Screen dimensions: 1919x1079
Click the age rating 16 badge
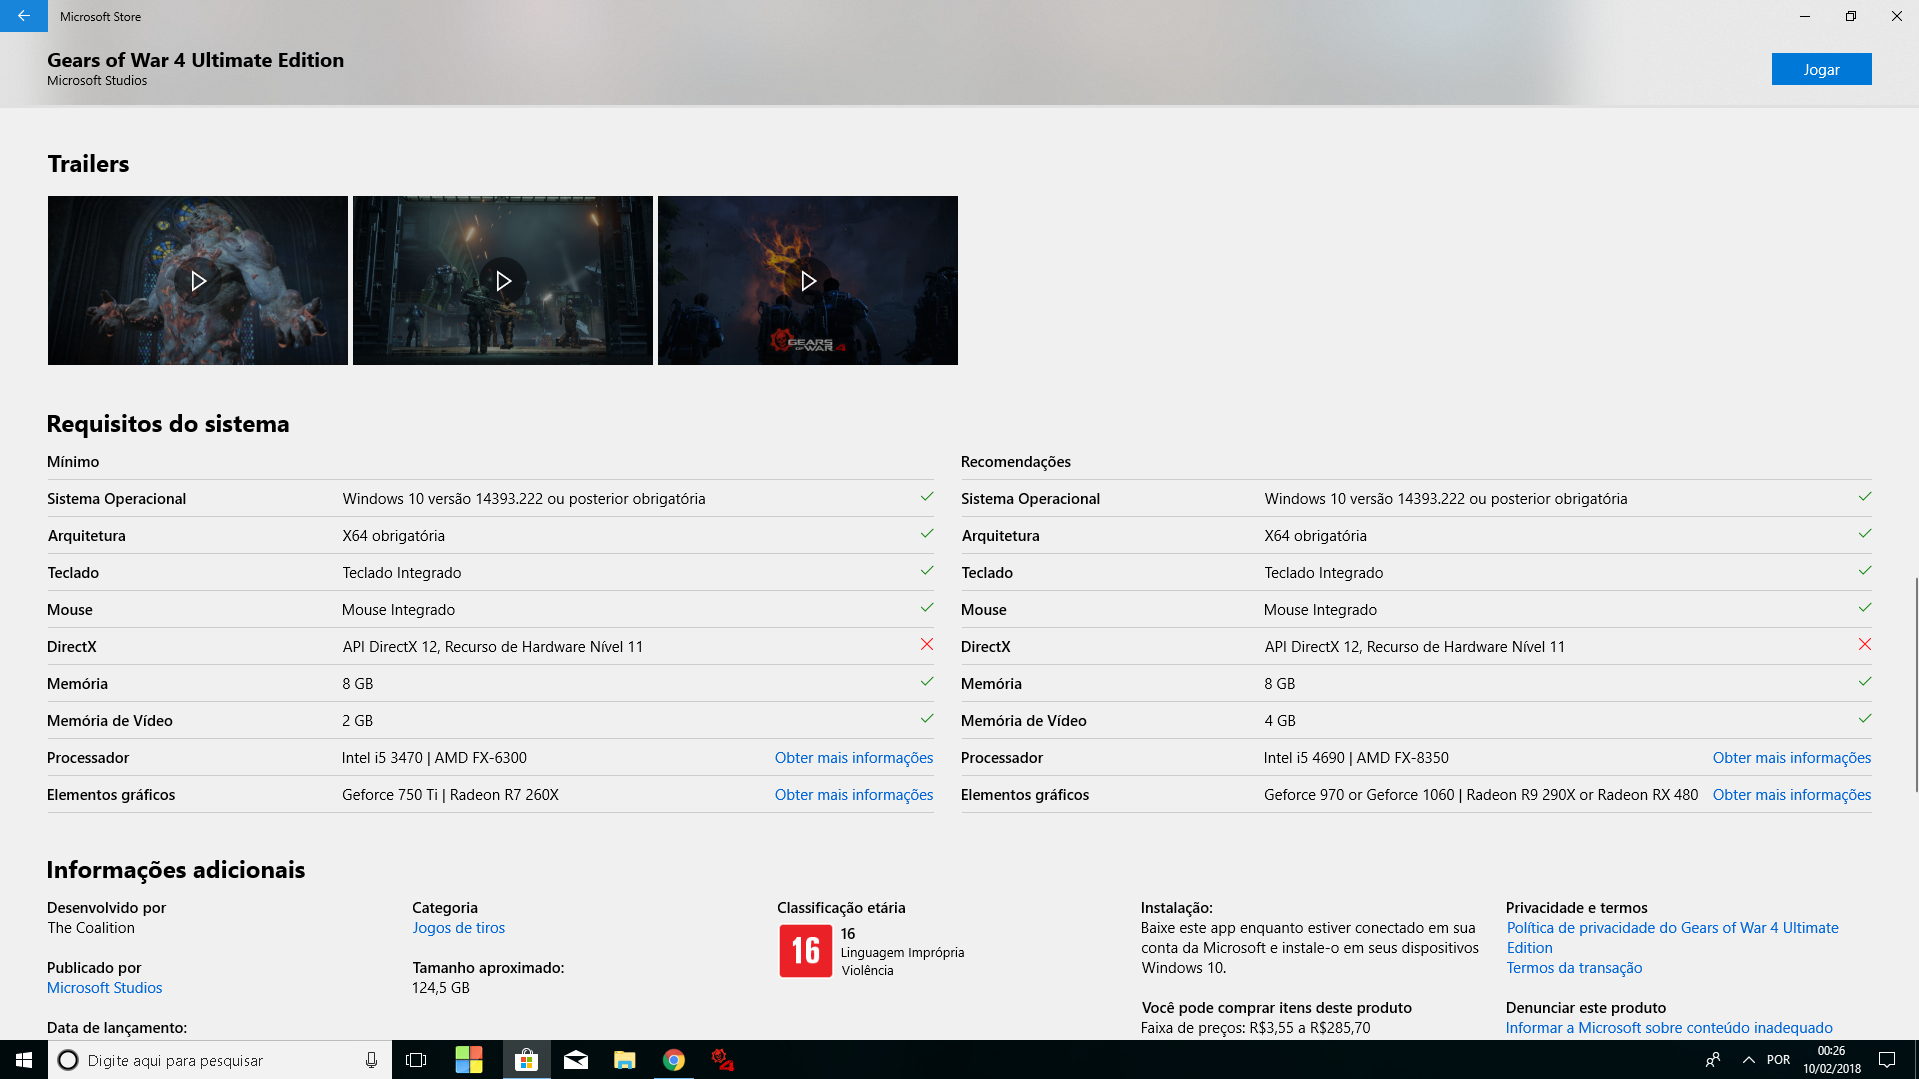click(806, 951)
